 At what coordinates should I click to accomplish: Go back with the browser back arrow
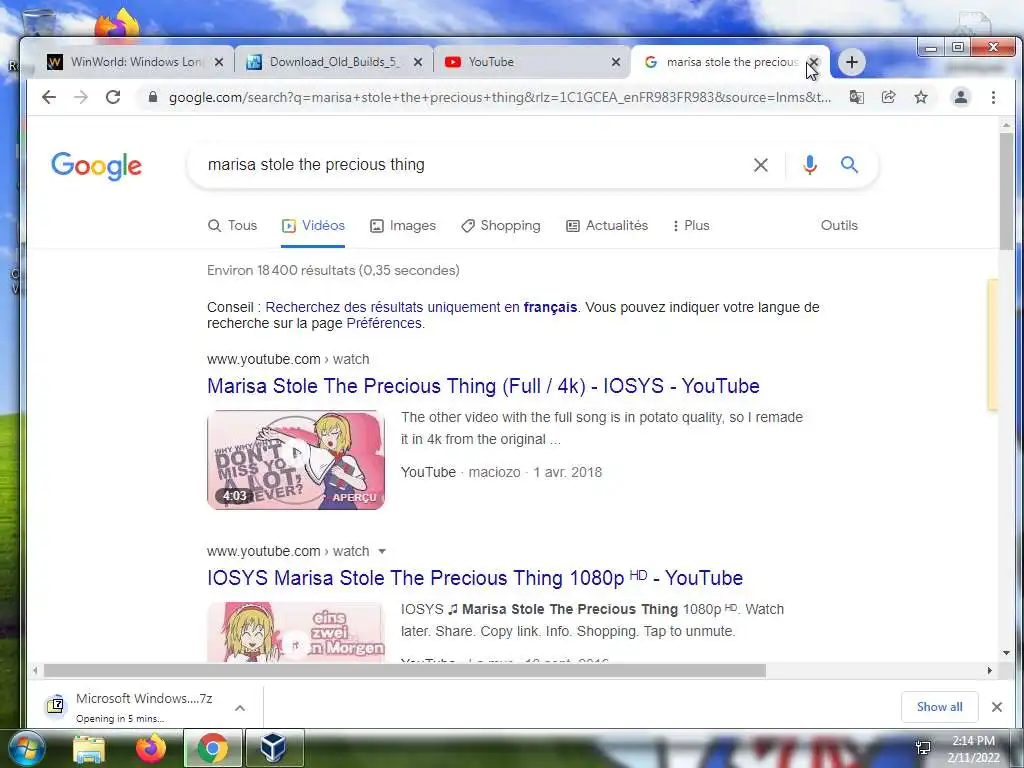(49, 97)
